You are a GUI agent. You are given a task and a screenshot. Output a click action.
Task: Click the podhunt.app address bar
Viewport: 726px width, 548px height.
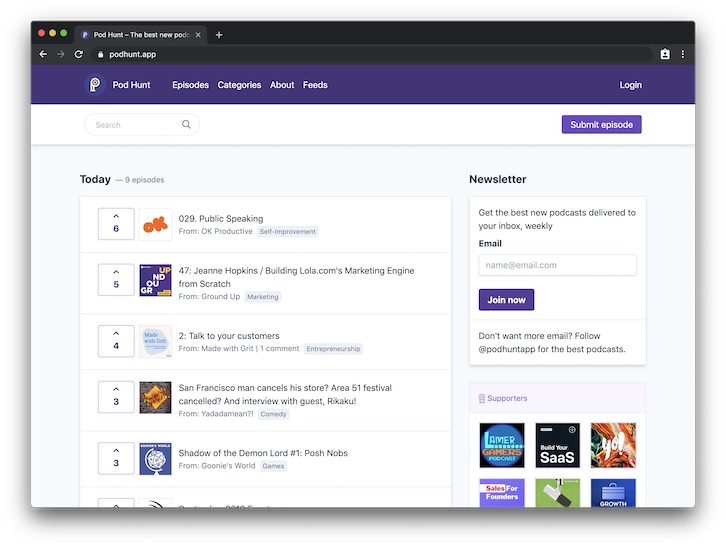[x=370, y=54]
